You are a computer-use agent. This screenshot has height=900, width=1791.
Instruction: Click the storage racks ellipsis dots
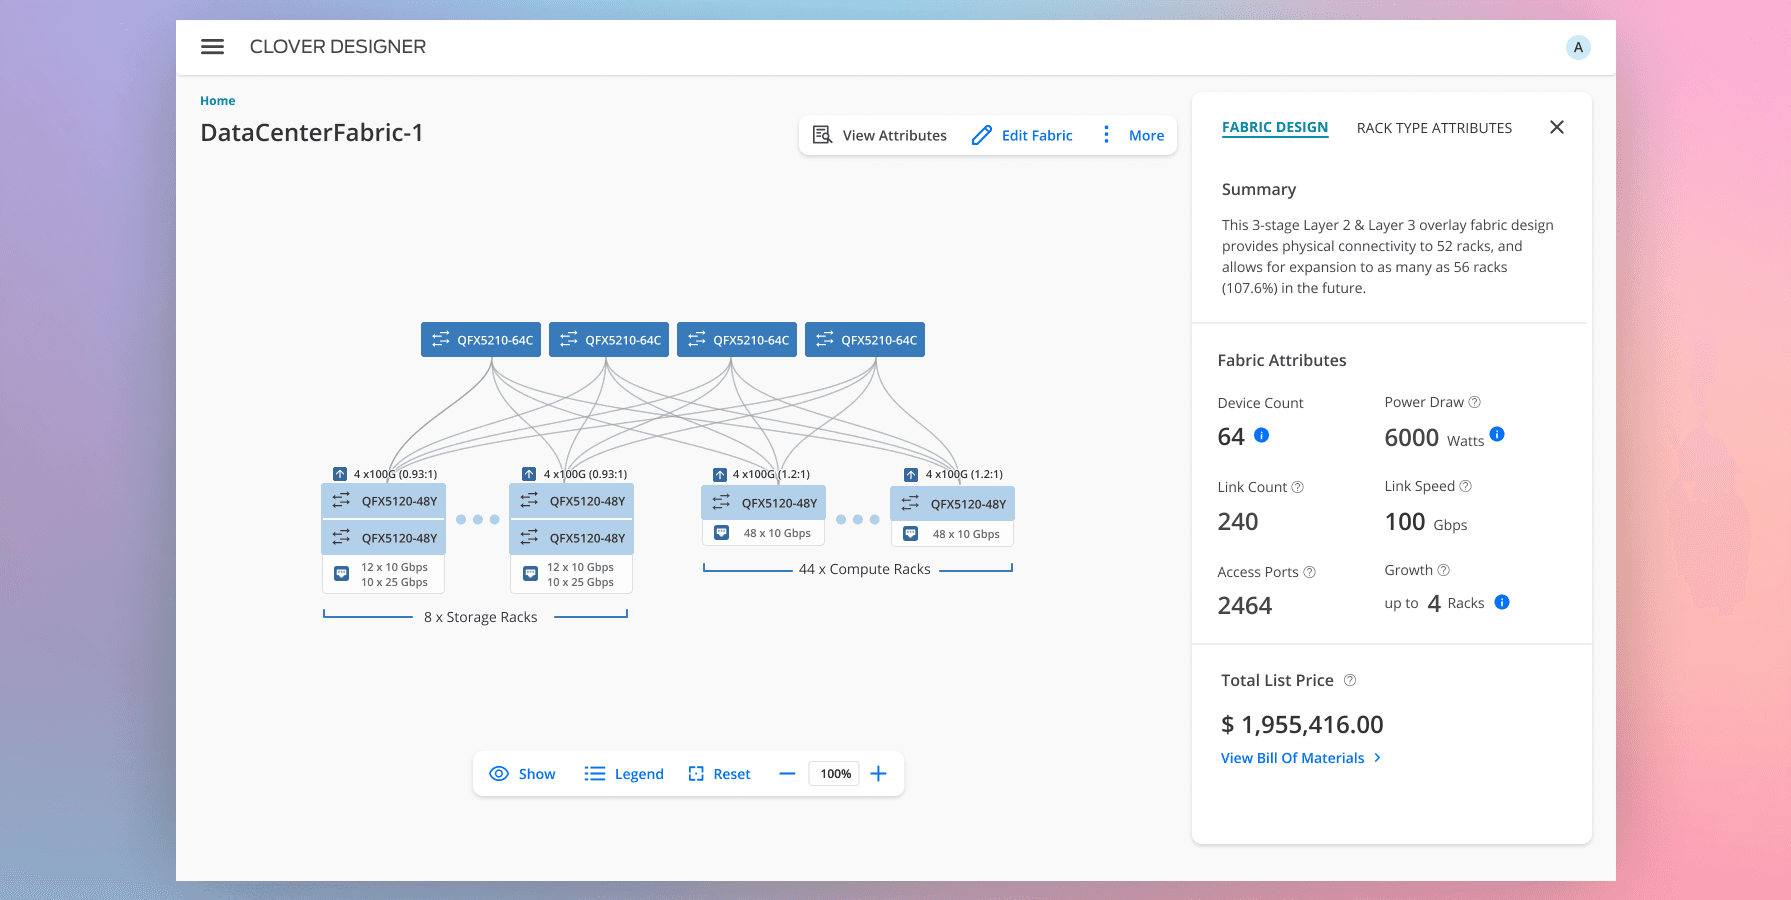(x=478, y=520)
